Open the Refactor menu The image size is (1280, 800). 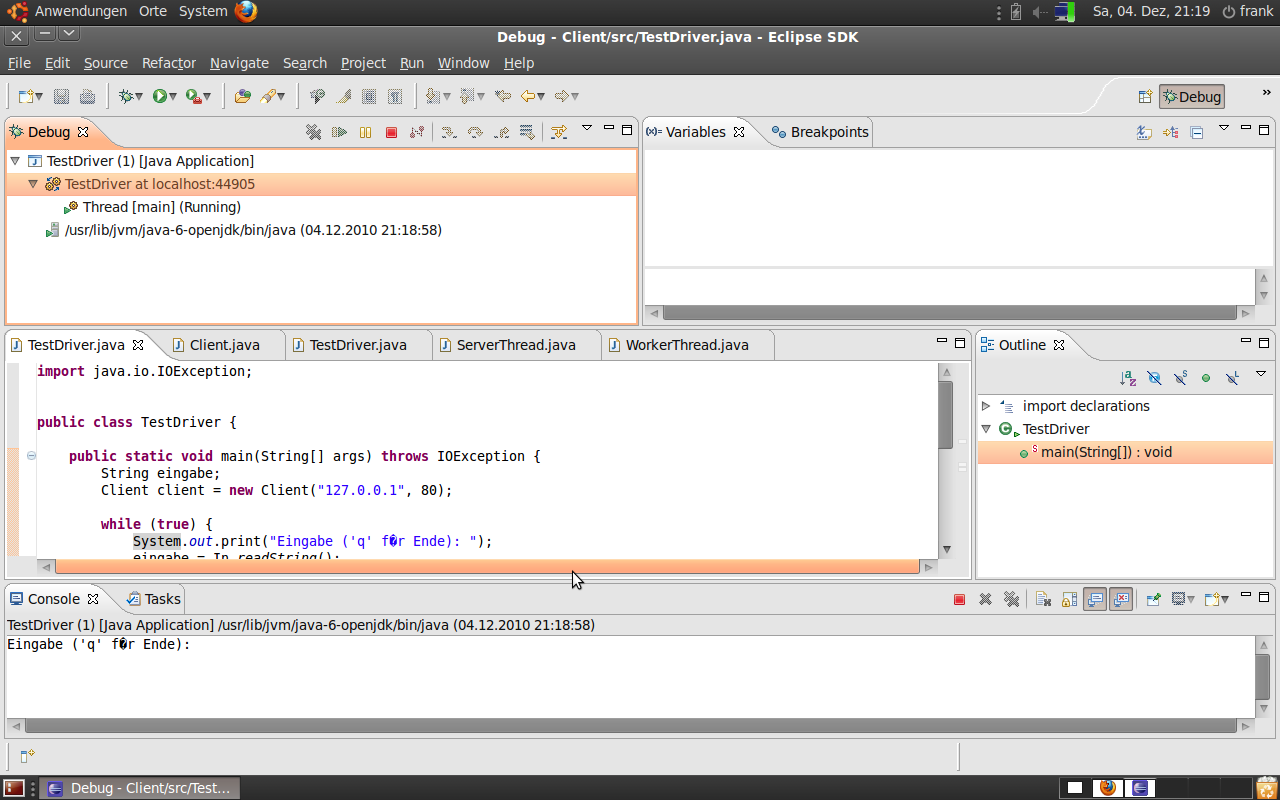(x=169, y=62)
